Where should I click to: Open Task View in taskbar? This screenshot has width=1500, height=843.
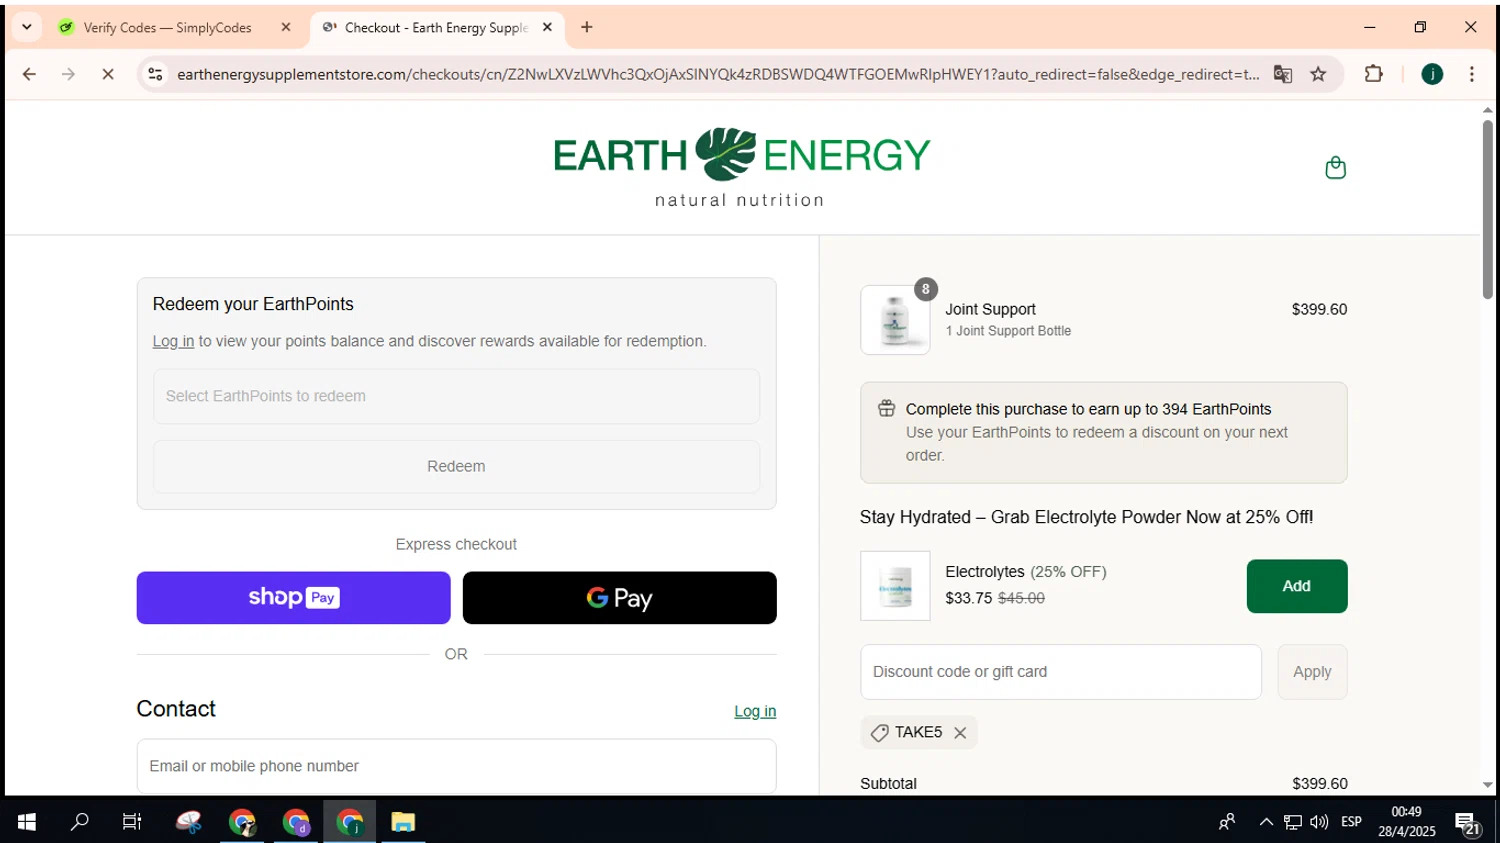[131, 822]
